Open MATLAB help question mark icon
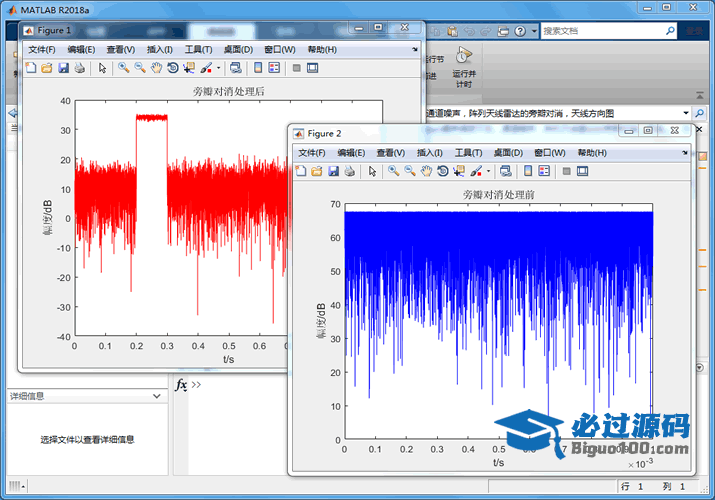 (x=520, y=31)
